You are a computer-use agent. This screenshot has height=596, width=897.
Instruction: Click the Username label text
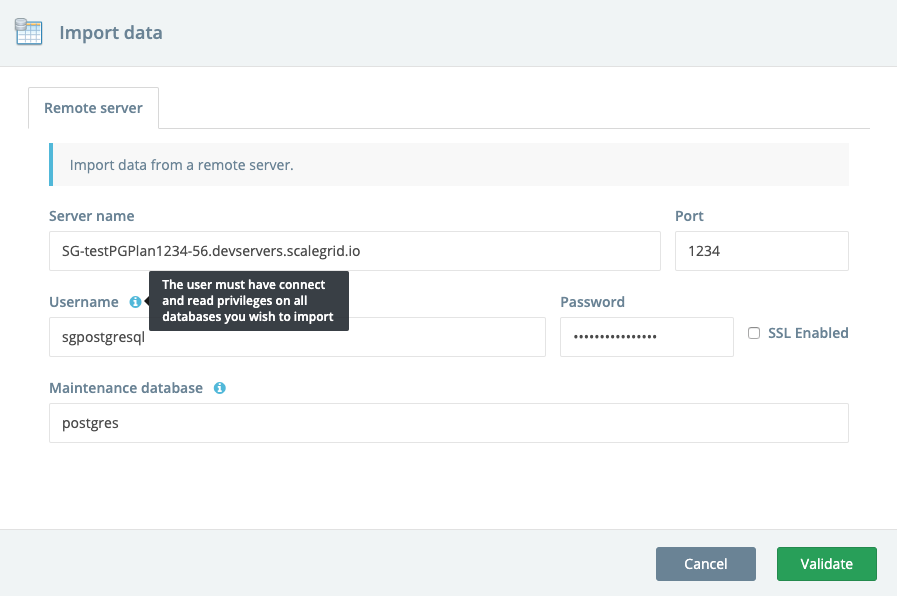[83, 302]
